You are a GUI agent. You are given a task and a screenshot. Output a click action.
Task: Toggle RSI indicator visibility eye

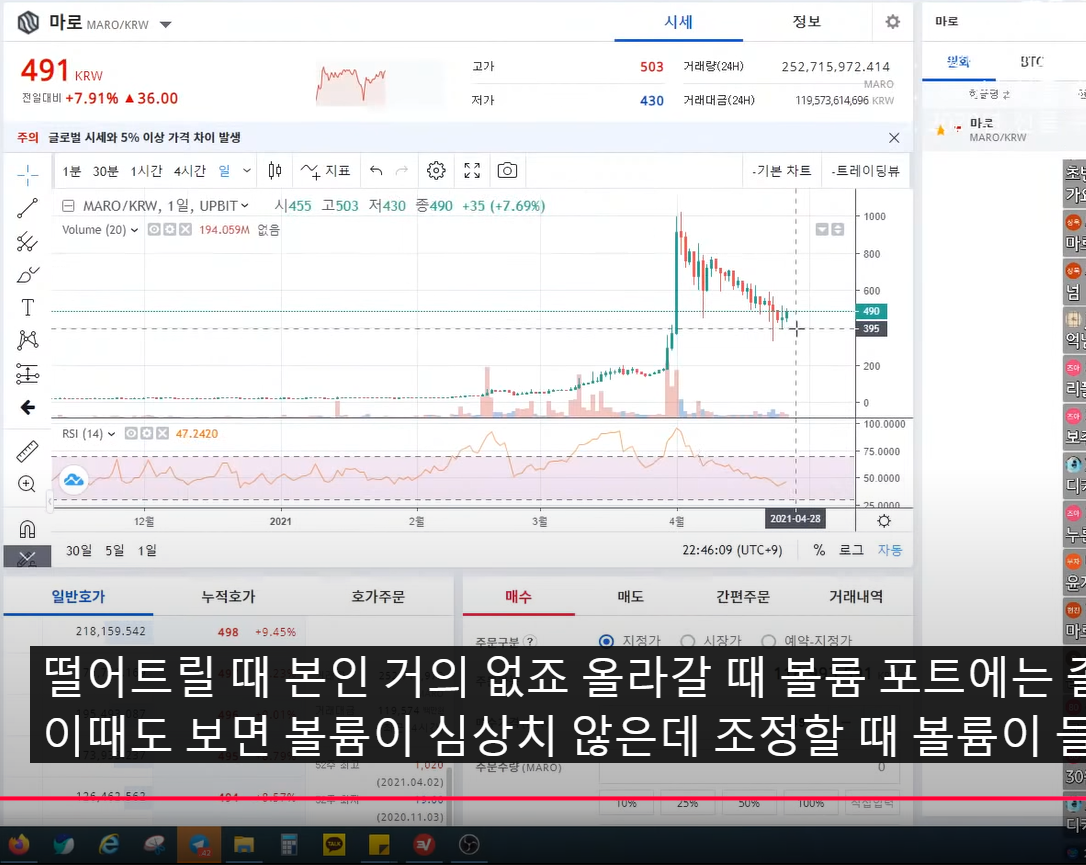(x=131, y=434)
